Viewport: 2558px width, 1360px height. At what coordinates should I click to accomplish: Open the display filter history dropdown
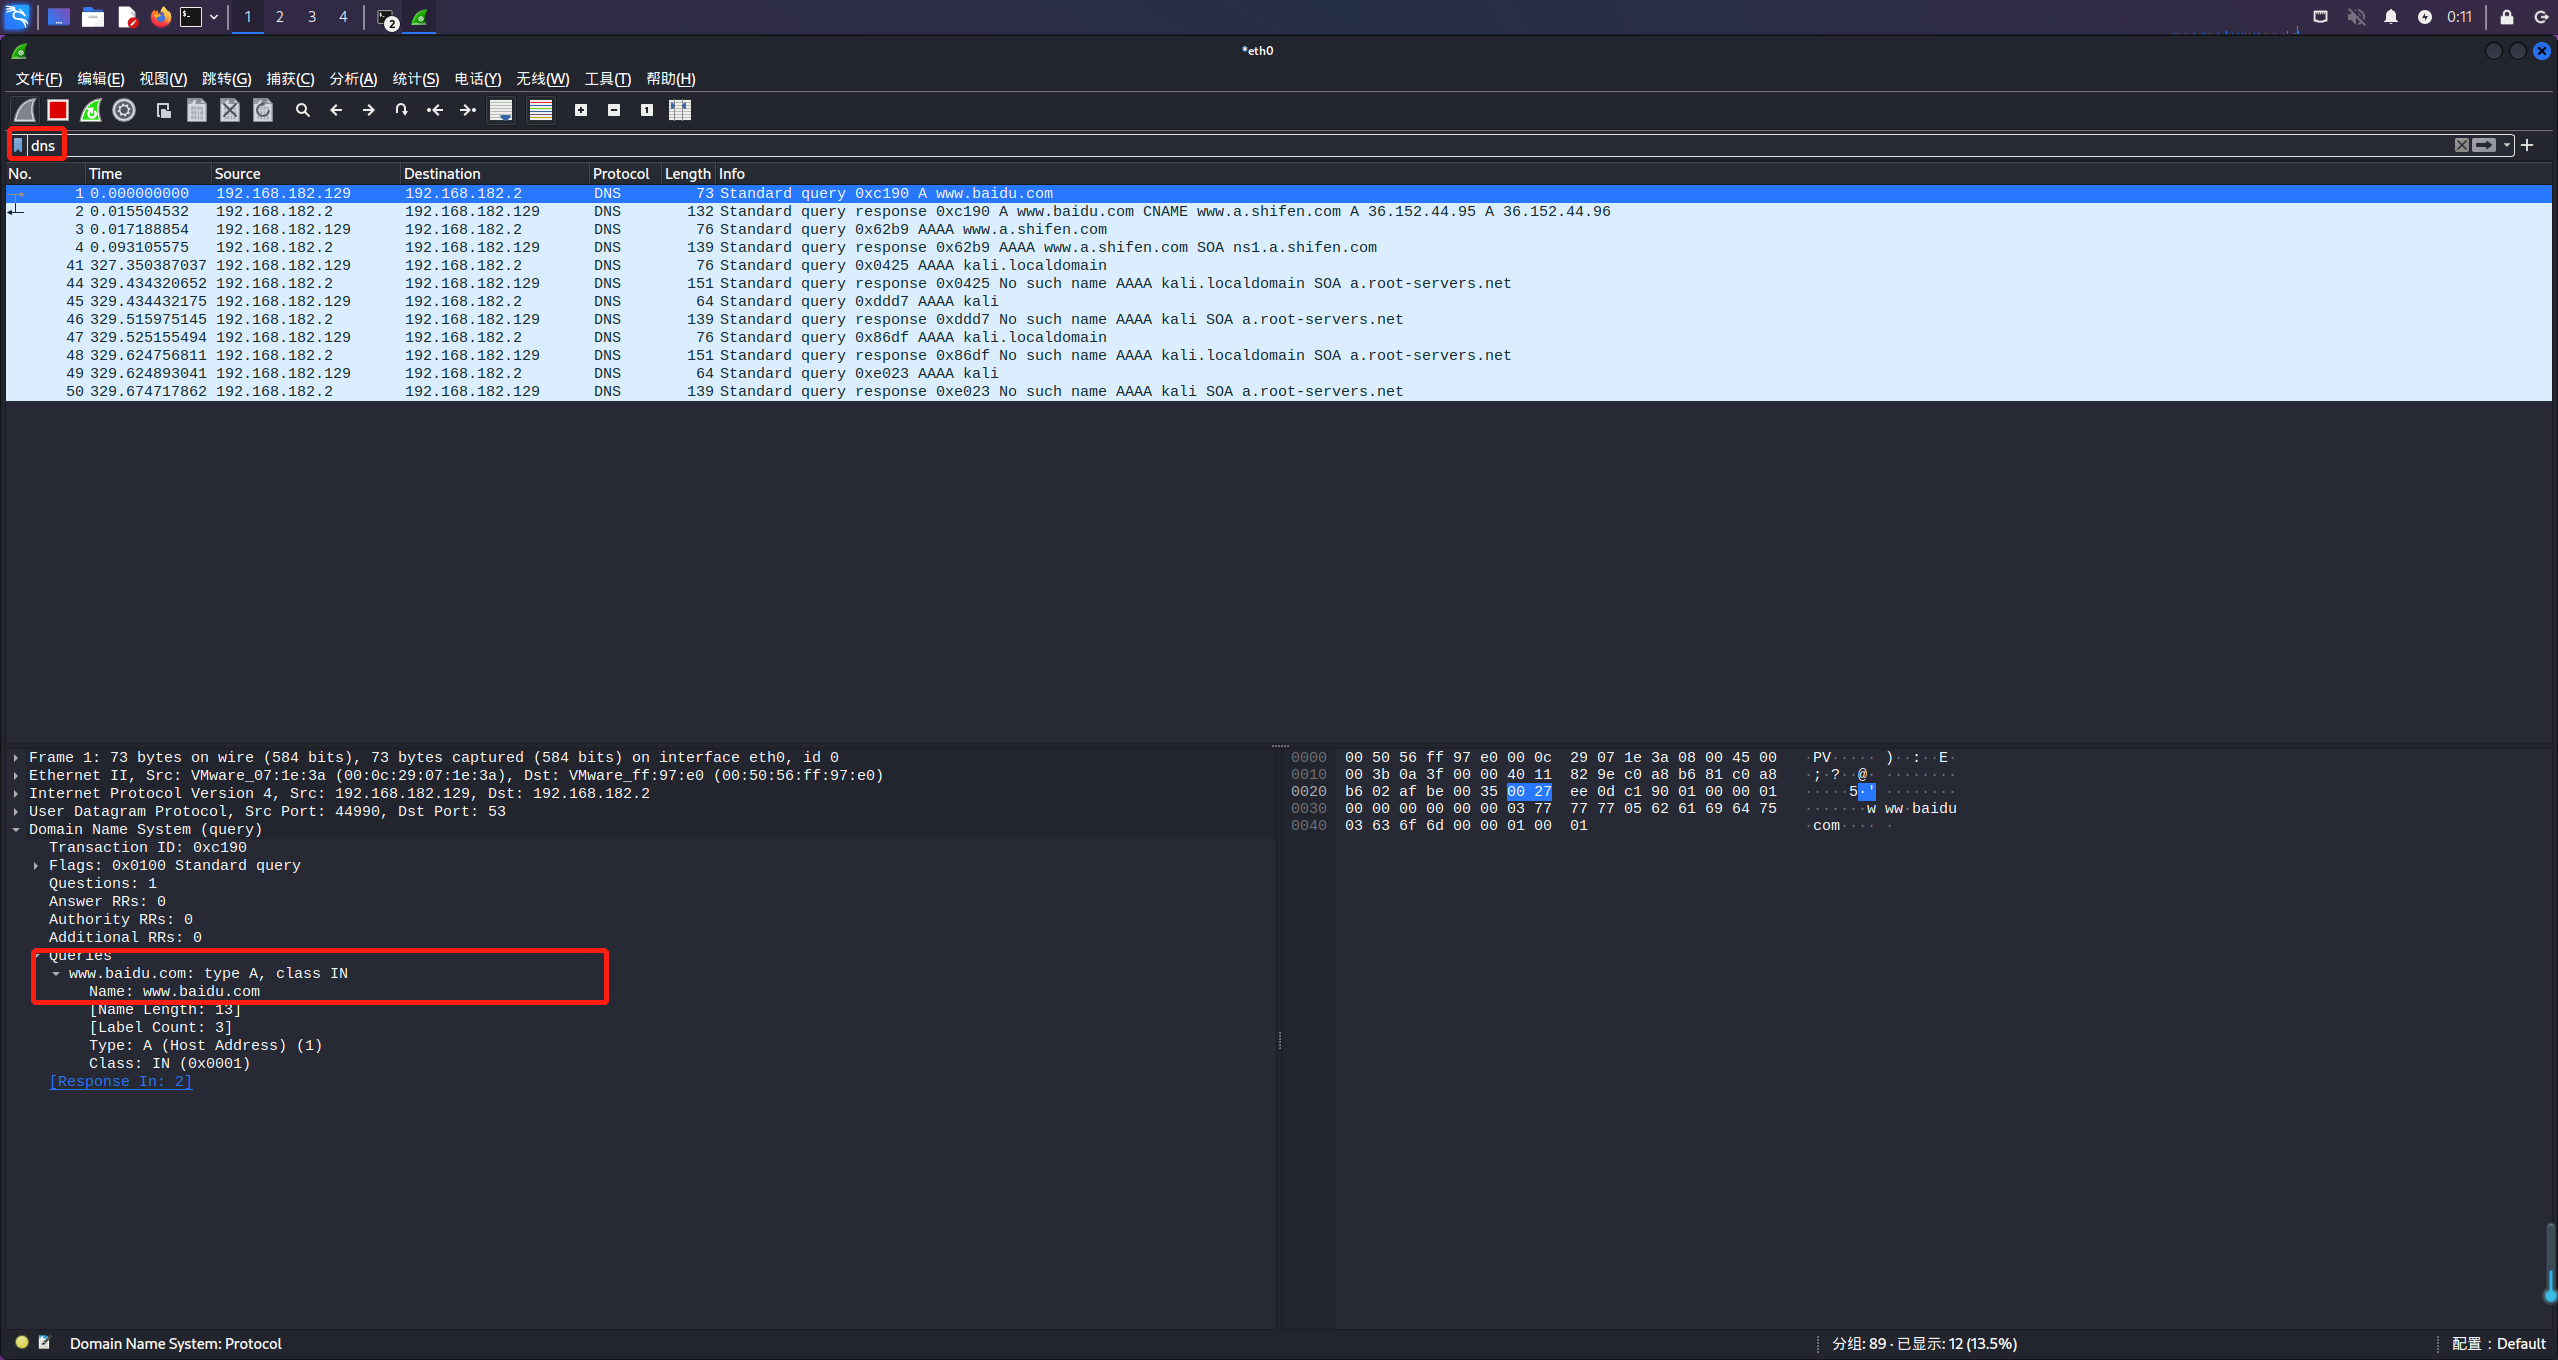coord(2506,145)
